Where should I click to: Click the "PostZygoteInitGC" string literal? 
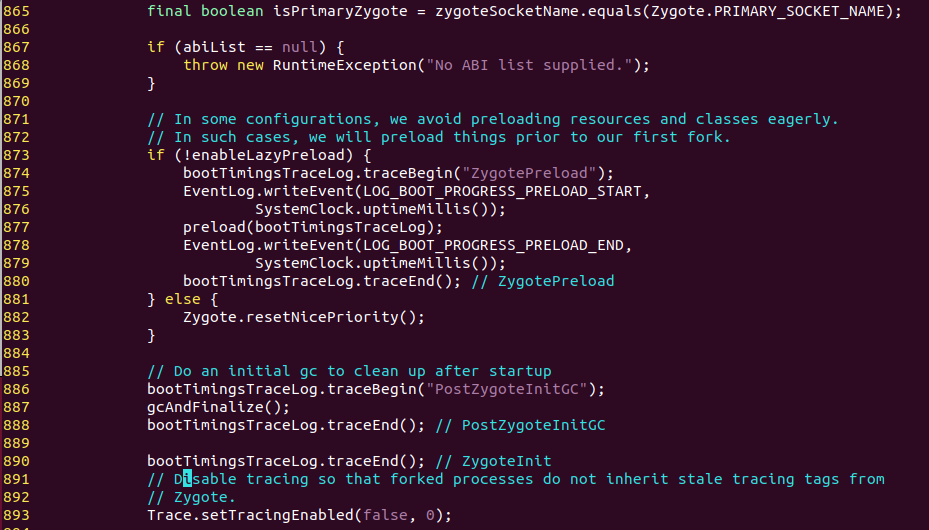(x=507, y=389)
